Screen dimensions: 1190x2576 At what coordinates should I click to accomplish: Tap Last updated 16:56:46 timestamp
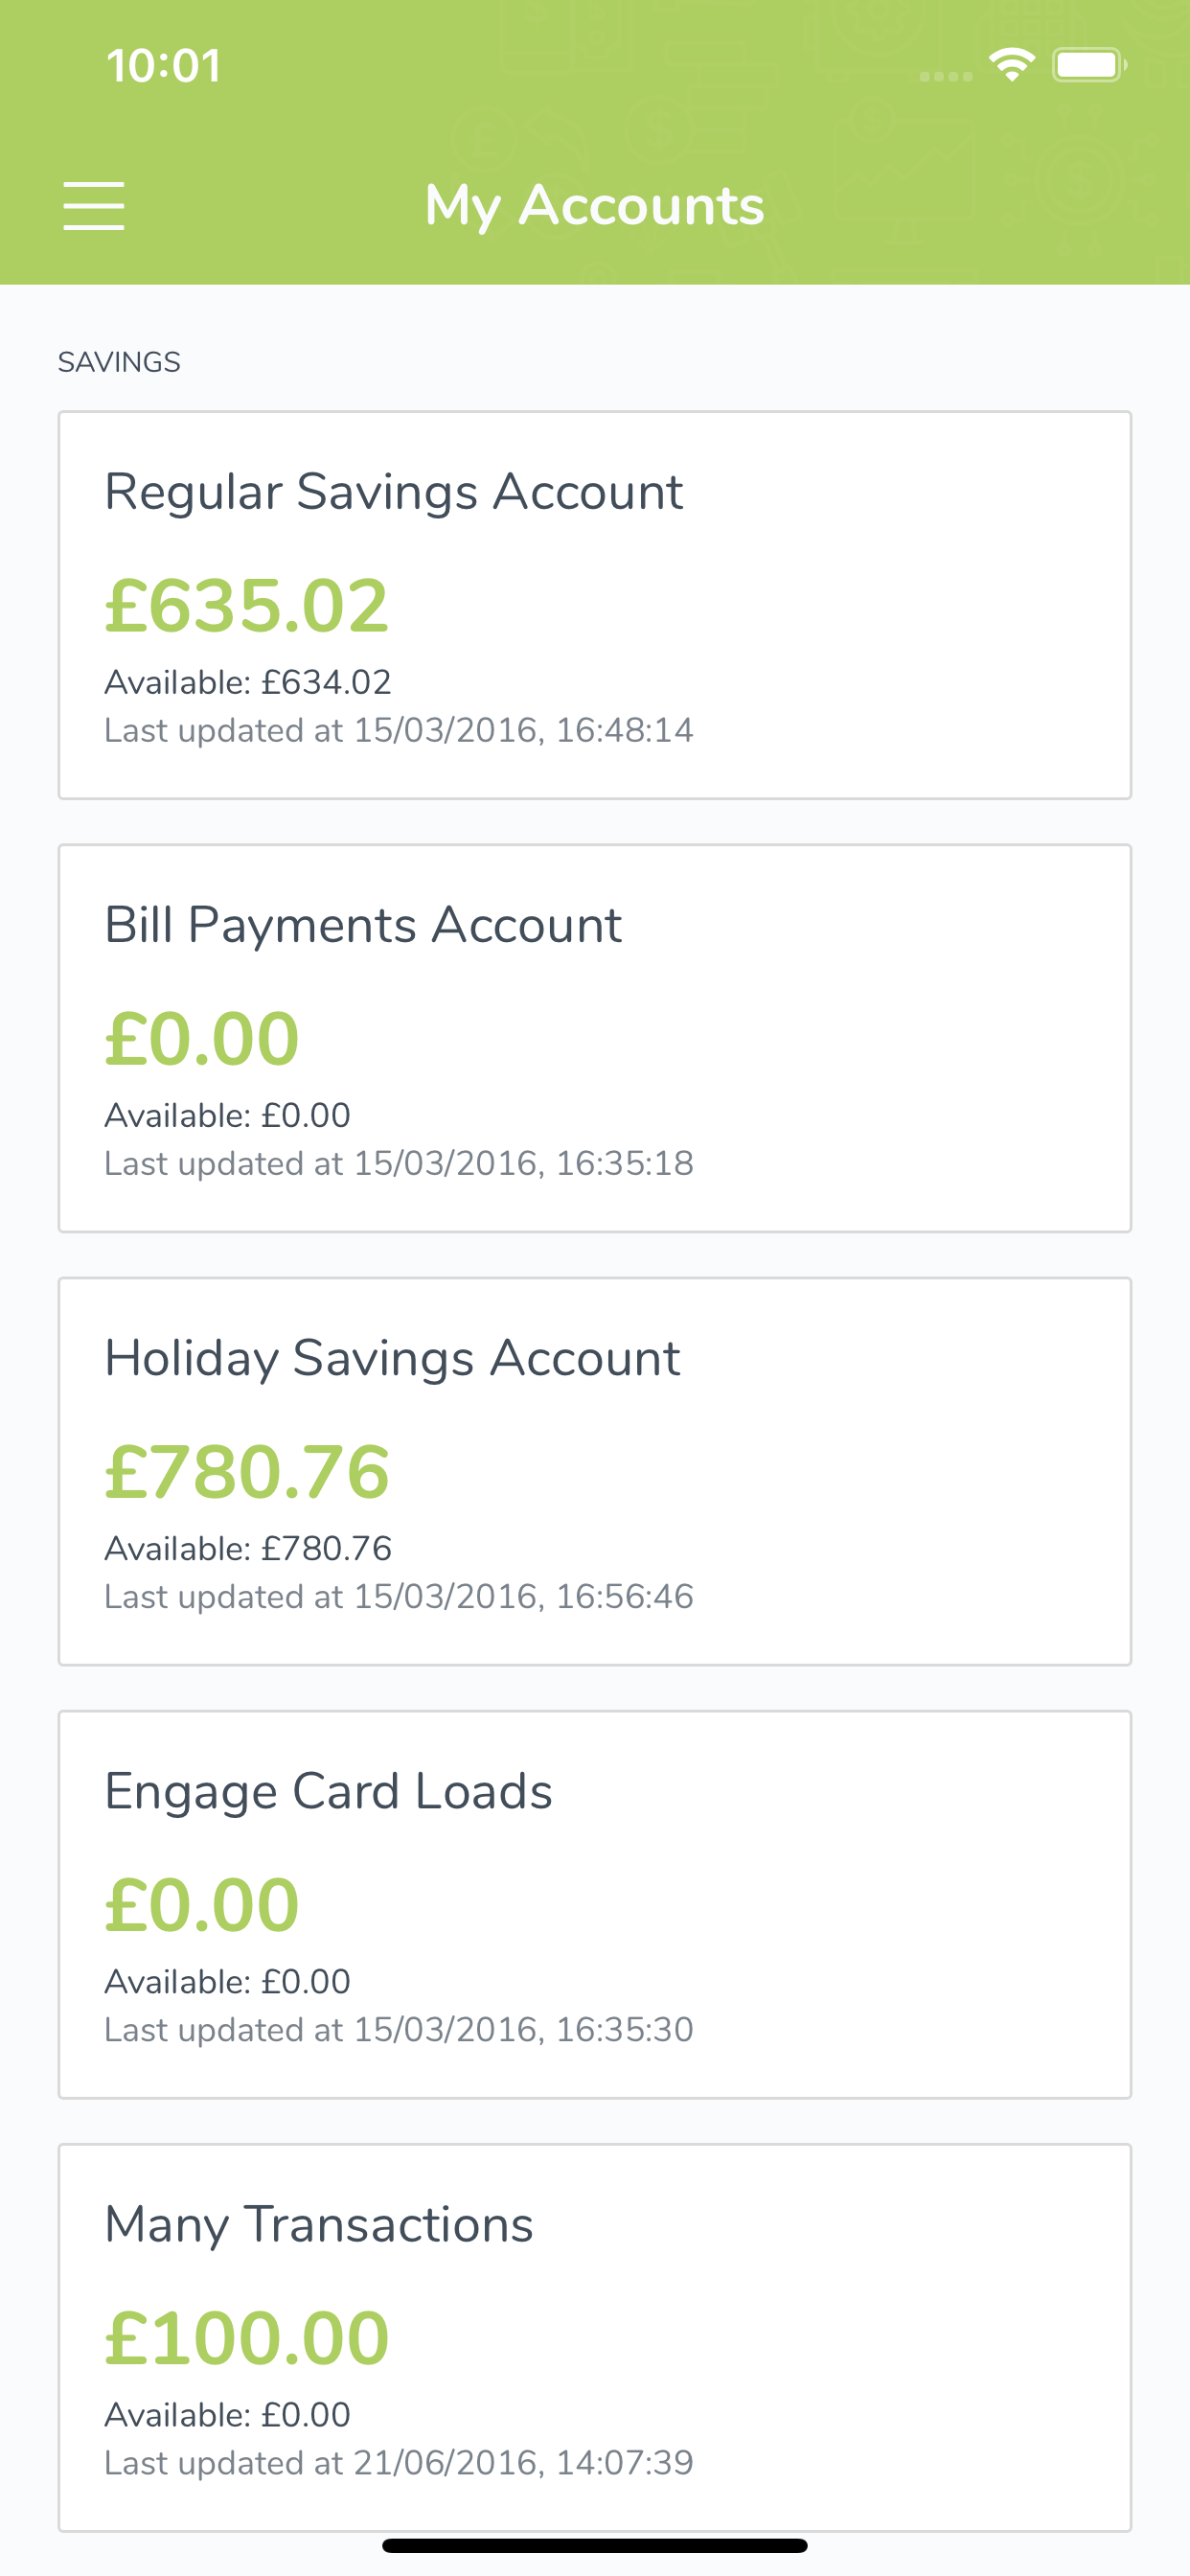tap(399, 1596)
